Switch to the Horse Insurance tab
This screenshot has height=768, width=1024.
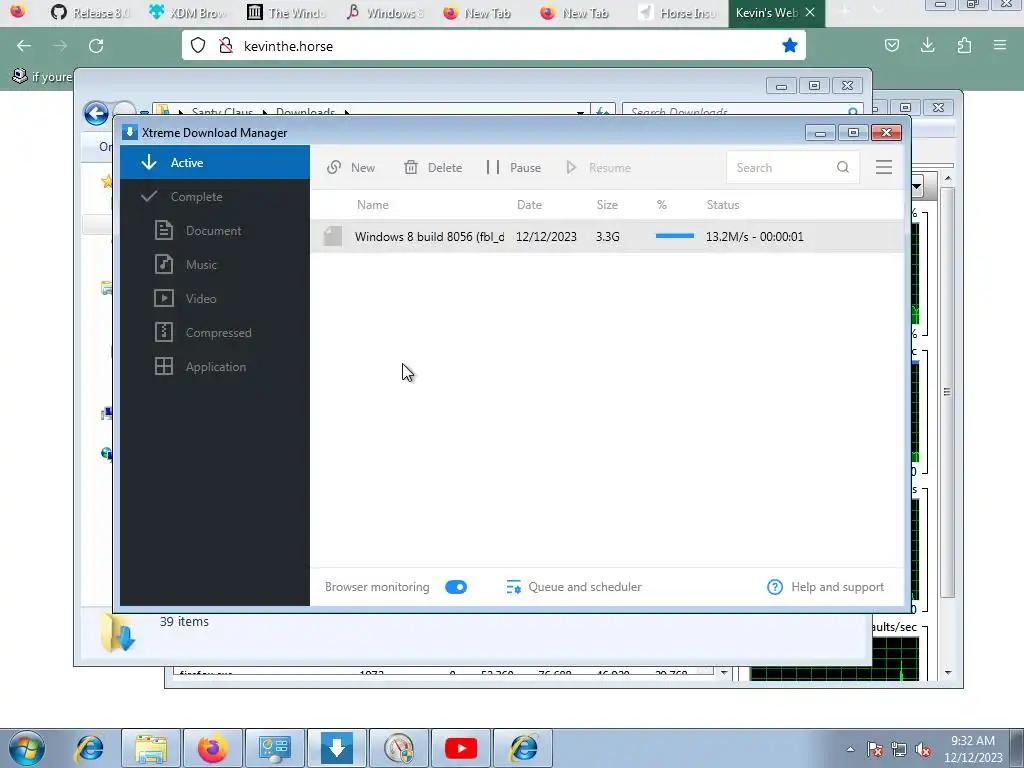pos(678,12)
